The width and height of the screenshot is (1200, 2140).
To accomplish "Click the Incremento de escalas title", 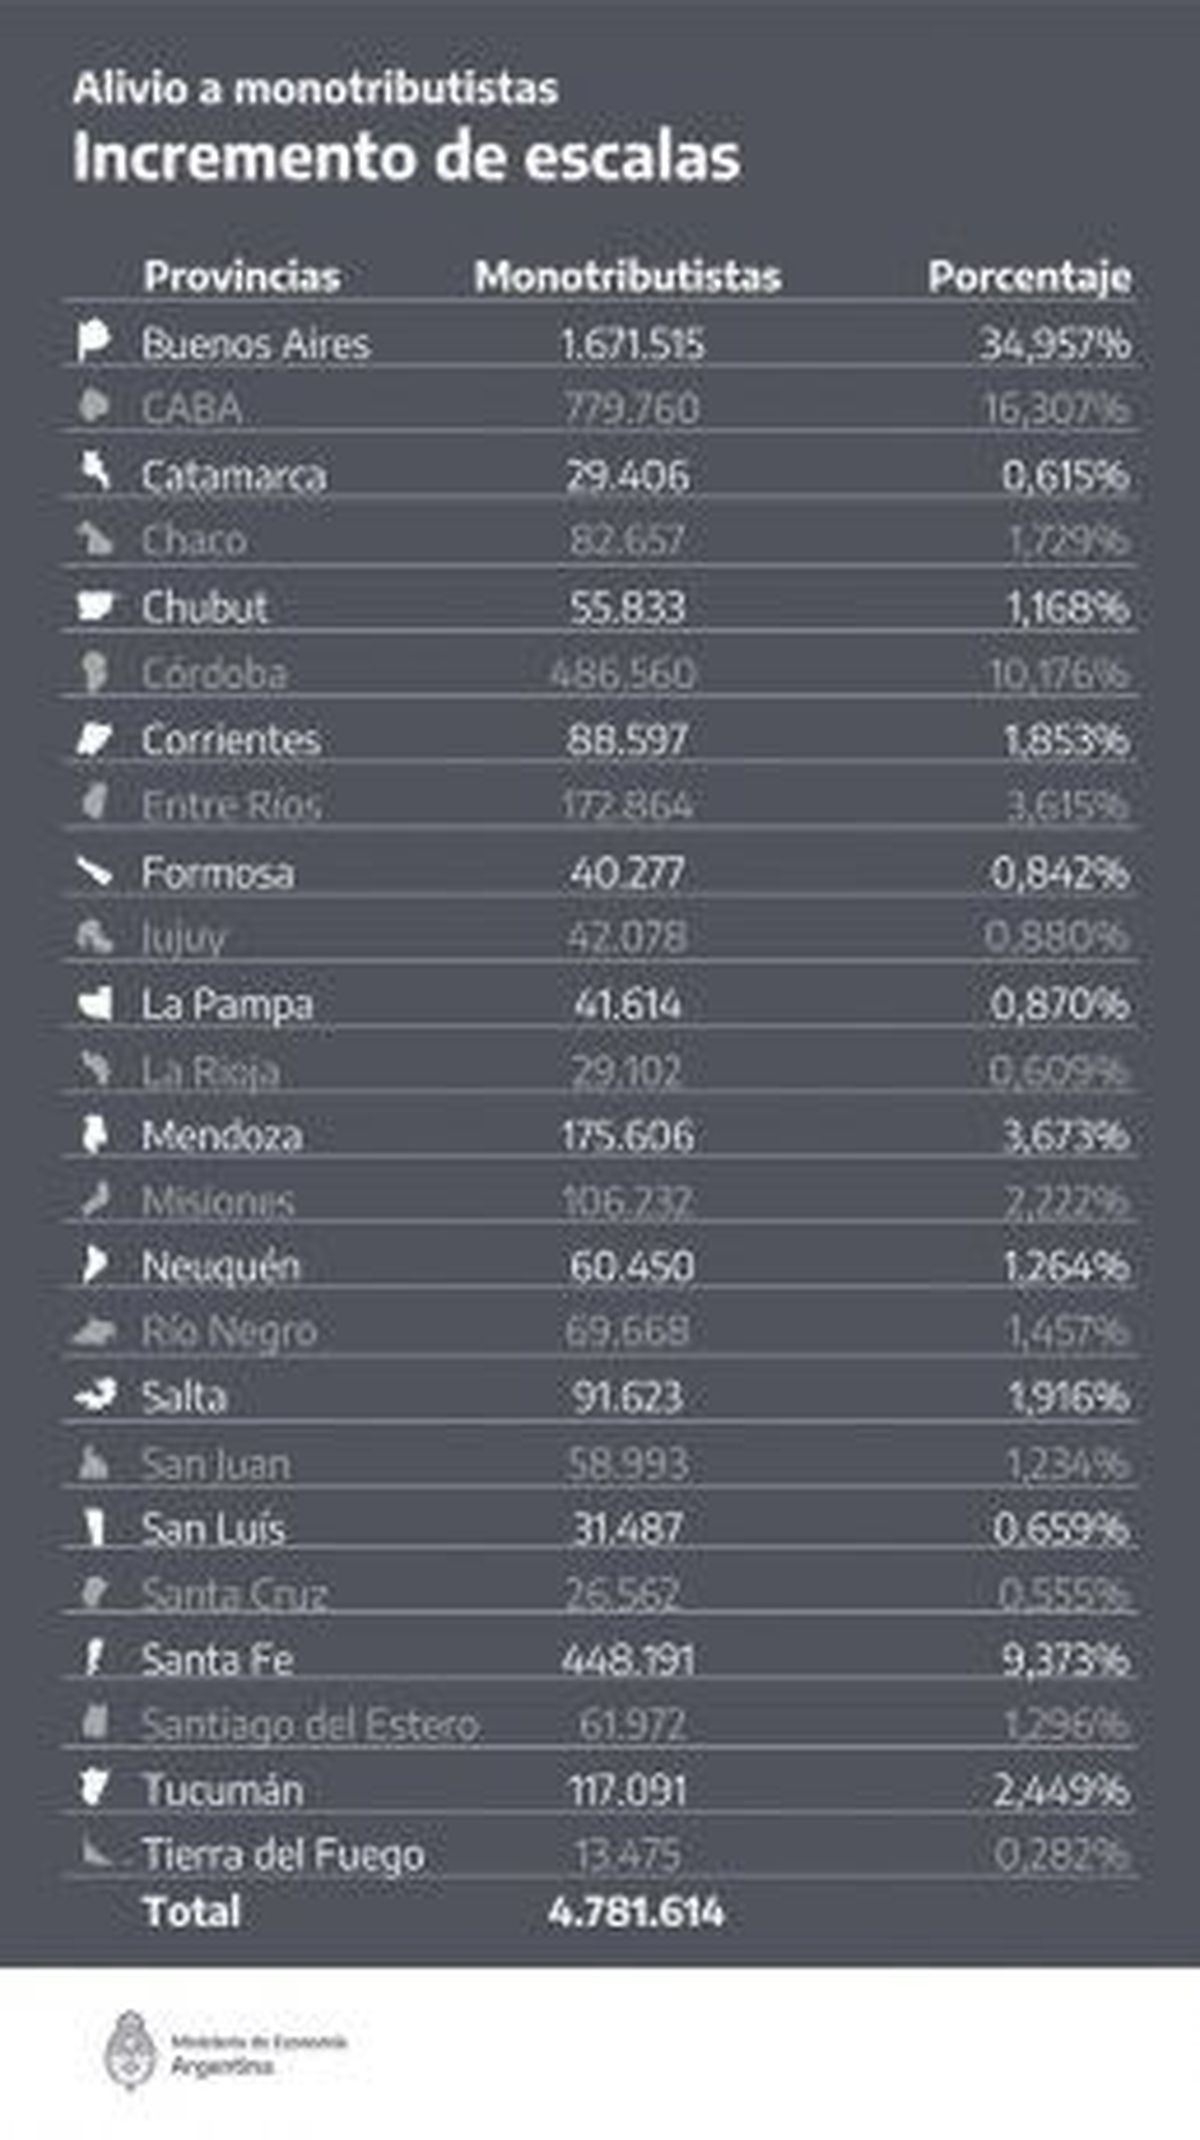I will pos(406,157).
